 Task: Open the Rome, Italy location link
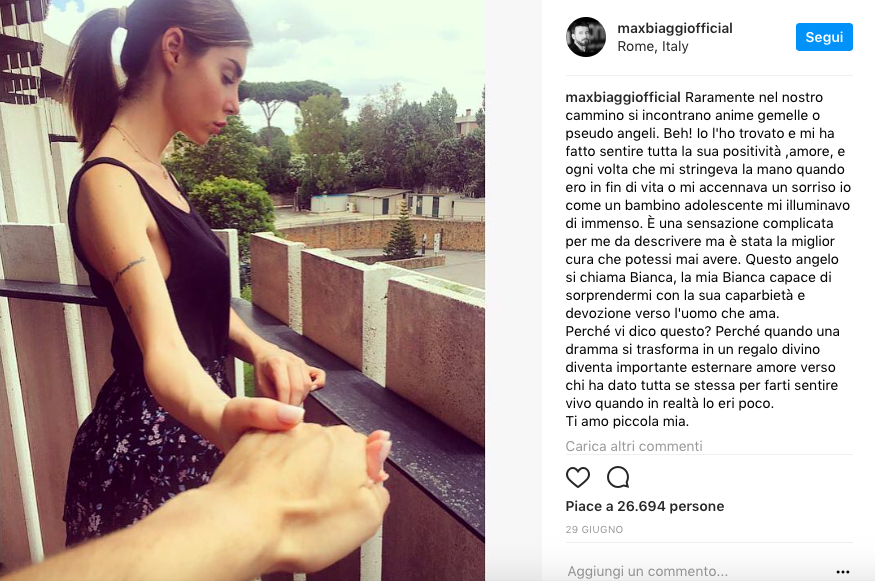coord(653,46)
